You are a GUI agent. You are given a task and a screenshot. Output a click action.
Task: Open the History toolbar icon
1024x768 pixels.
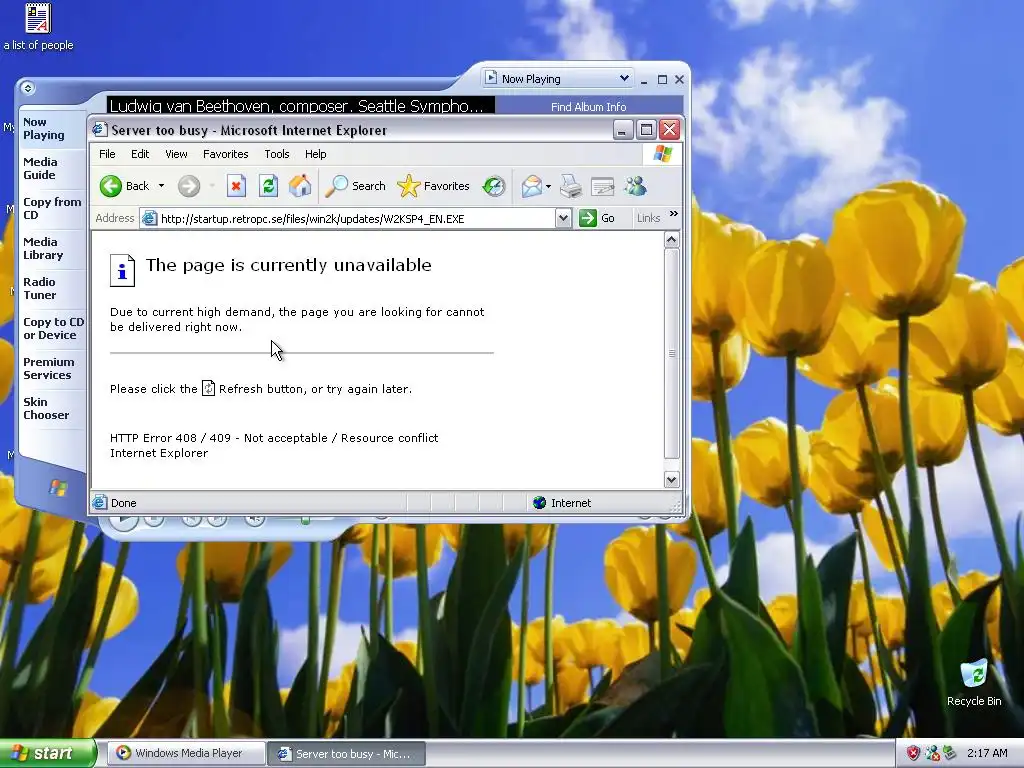pyautogui.click(x=494, y=186)
